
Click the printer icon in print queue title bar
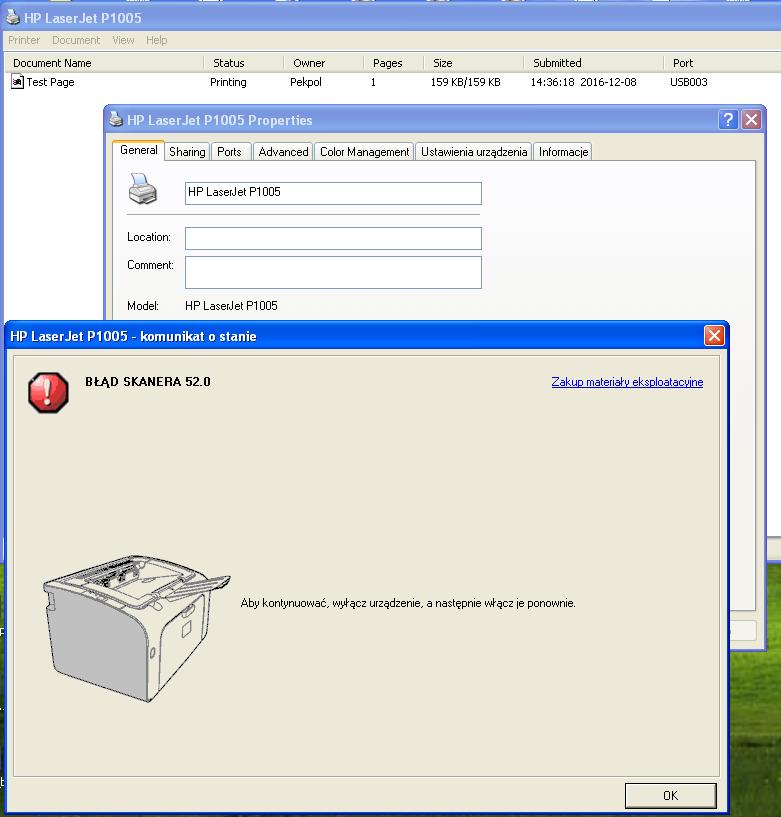(x=13, y=17)
